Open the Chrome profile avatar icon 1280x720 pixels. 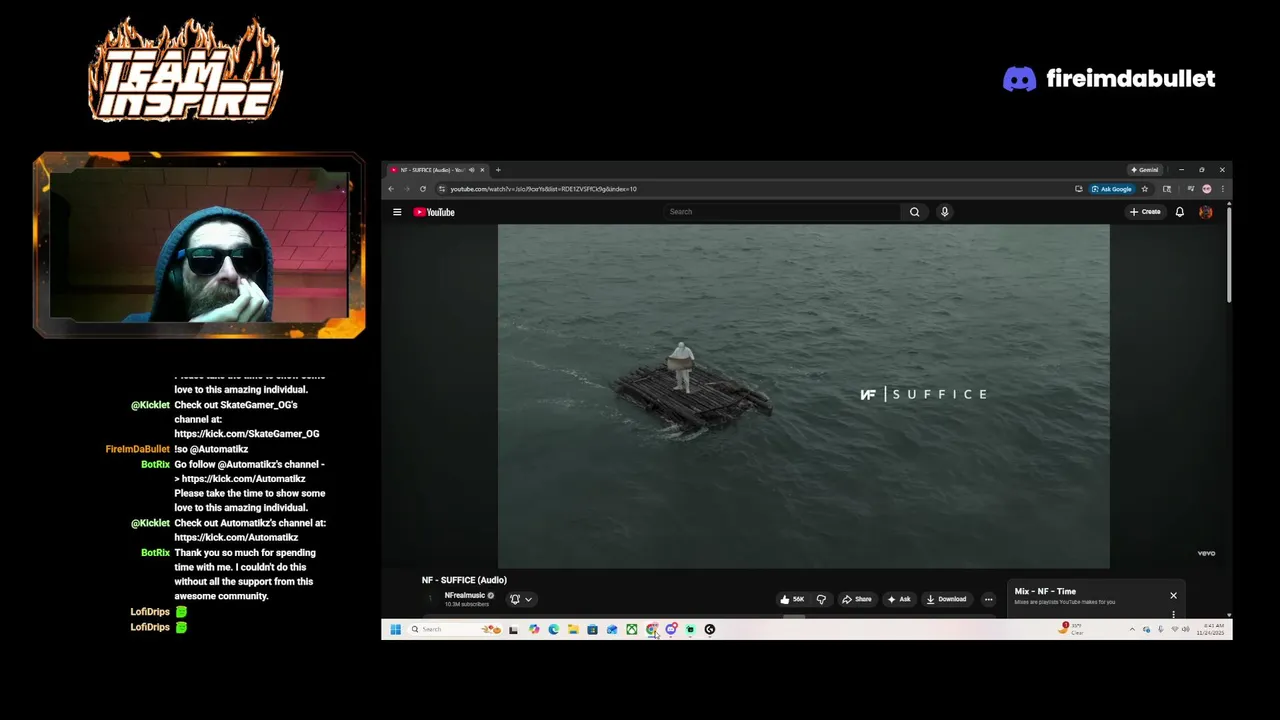point(1207,189)
